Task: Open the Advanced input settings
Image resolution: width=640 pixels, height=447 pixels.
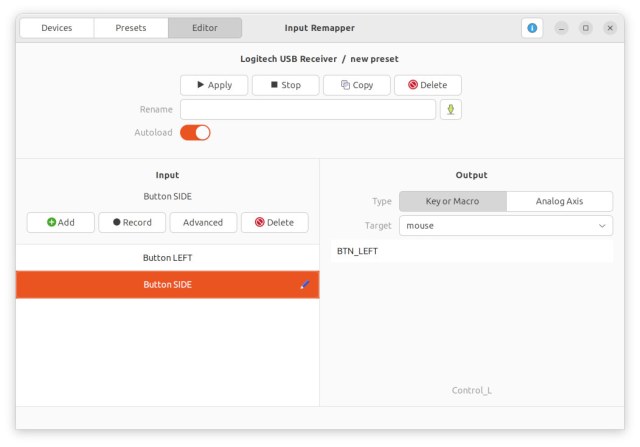Action: (x=203, y=222)
